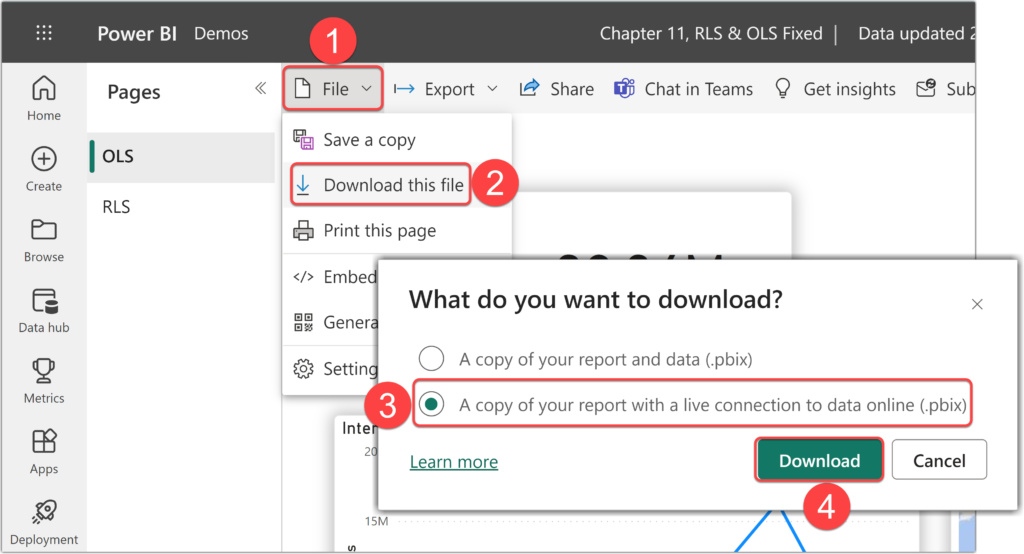Image resolution: width=1024 pixels, height=554 pixels.
Task: Select the OLS page
Action: [x=182, y=156]
